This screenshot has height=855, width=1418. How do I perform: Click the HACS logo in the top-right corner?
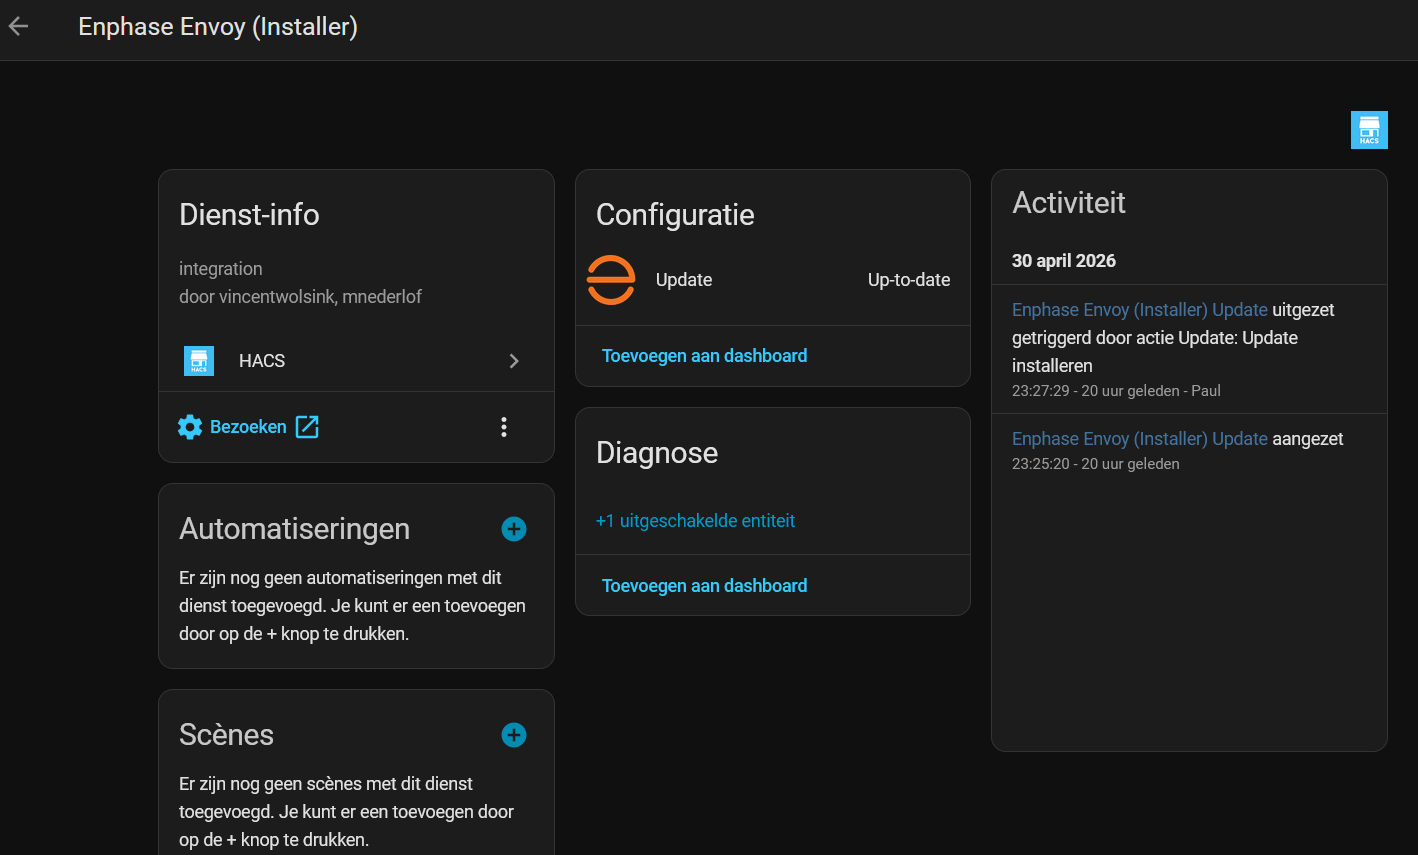[x=1369, y=130]
